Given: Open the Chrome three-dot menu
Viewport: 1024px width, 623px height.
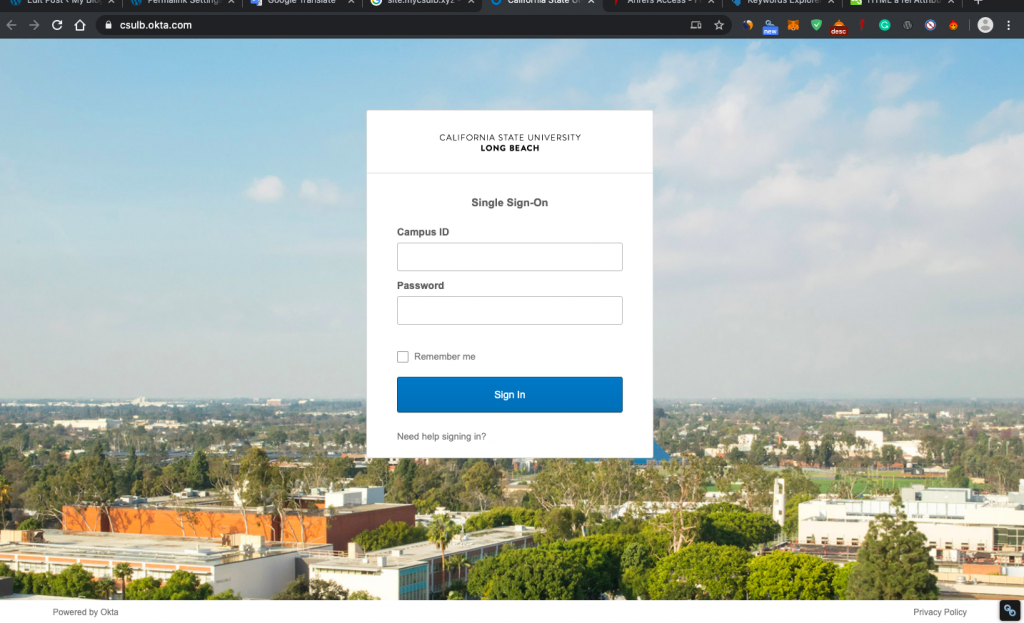Looking at the screenshot, I should [x=1008, y=25].
